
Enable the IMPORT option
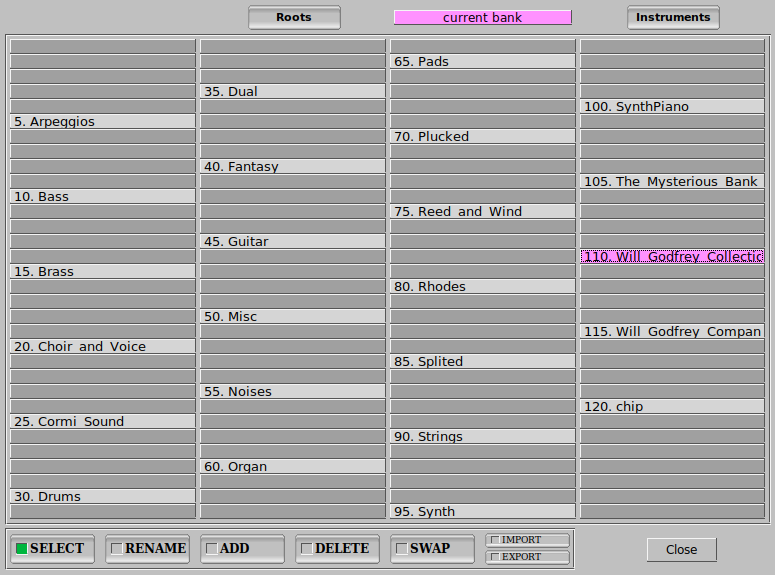point(527,540)
